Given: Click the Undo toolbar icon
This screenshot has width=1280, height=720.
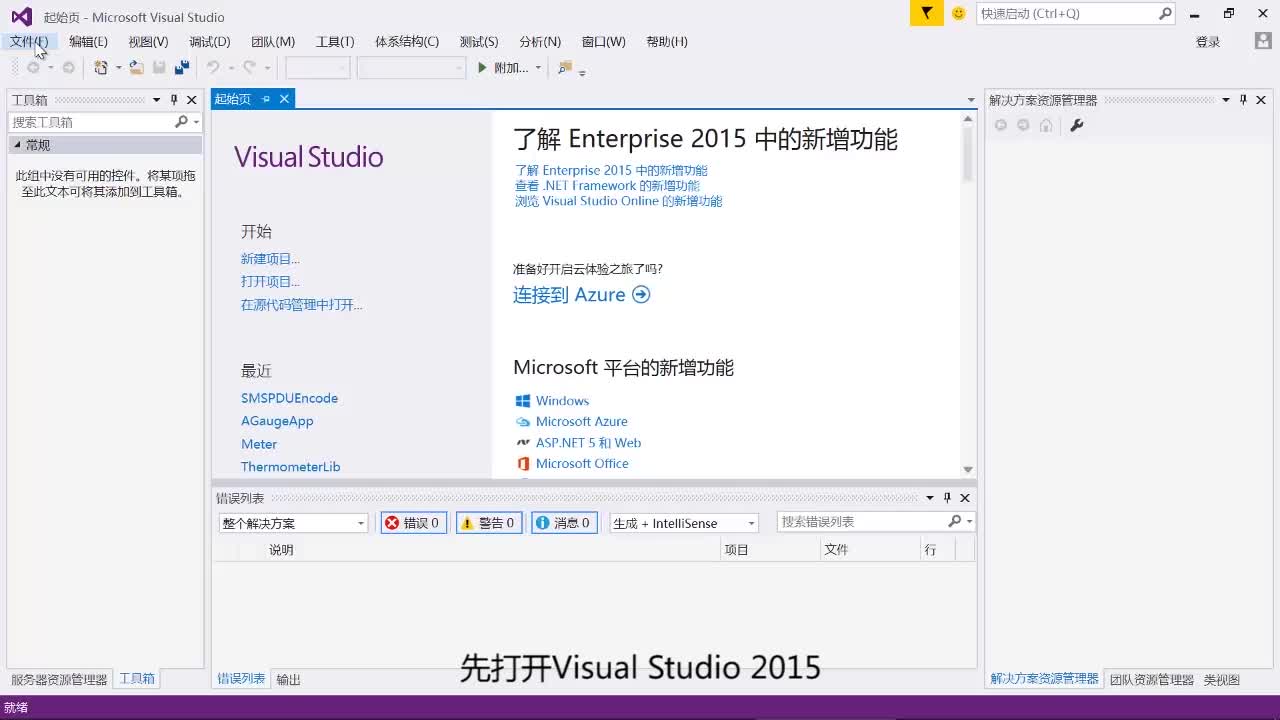Looking at the screenshot, I should coord(212,68).
